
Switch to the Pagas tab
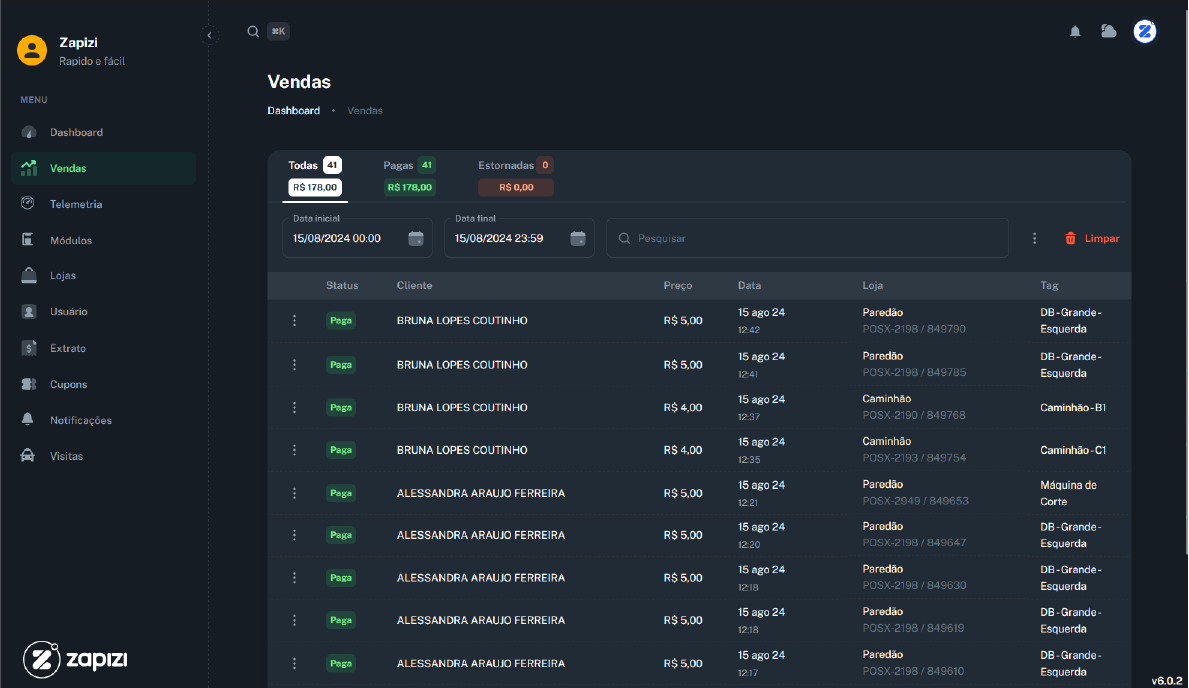pyautogui.click(x=409, y=177)
